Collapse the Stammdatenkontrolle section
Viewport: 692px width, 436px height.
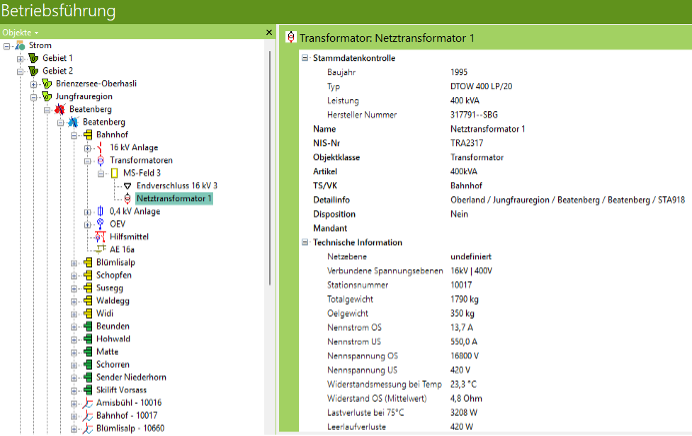point(305,58)
